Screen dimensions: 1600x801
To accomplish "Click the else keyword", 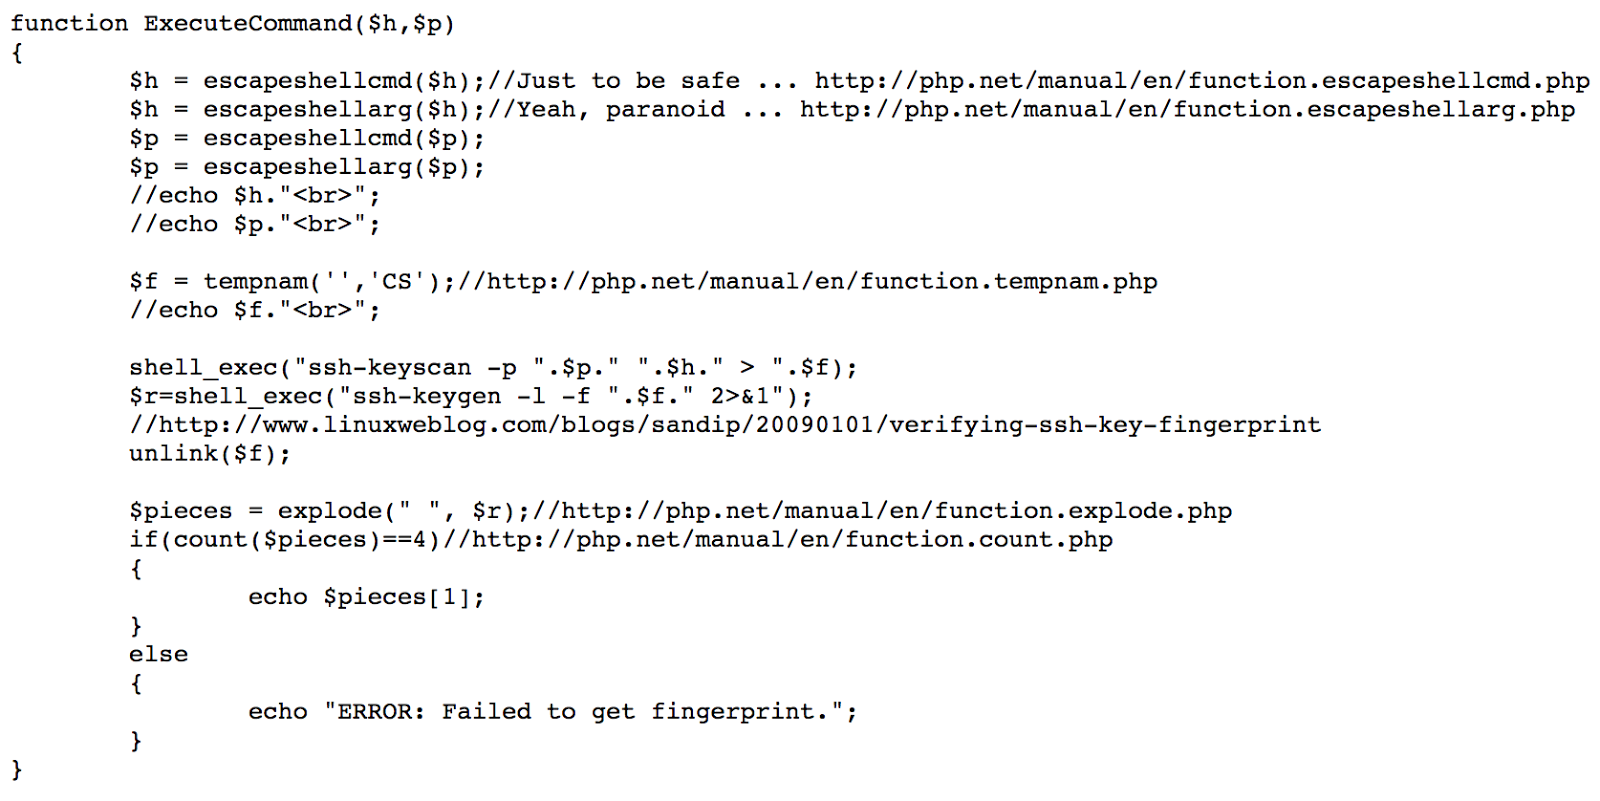I will pyautogui.click(x=158, y=655).
